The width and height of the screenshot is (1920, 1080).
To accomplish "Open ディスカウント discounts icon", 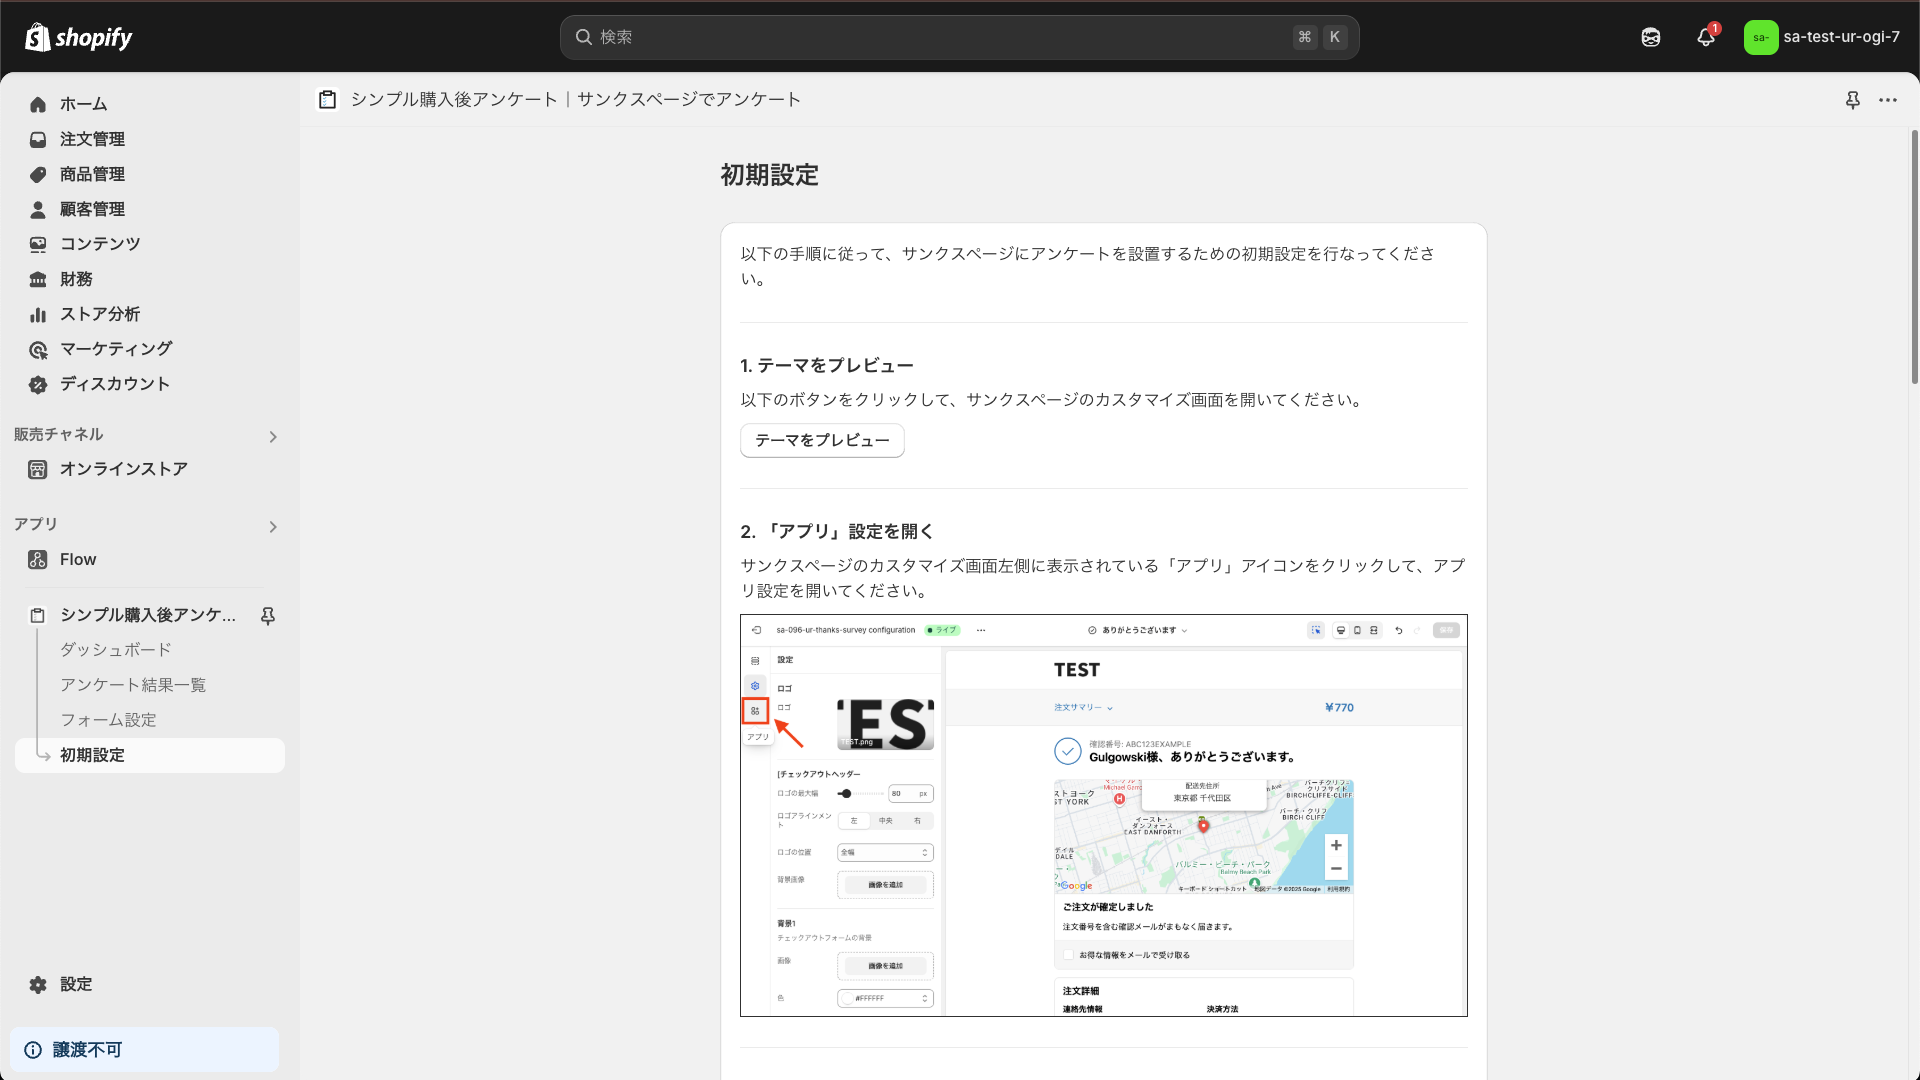I will pos(37,384).
